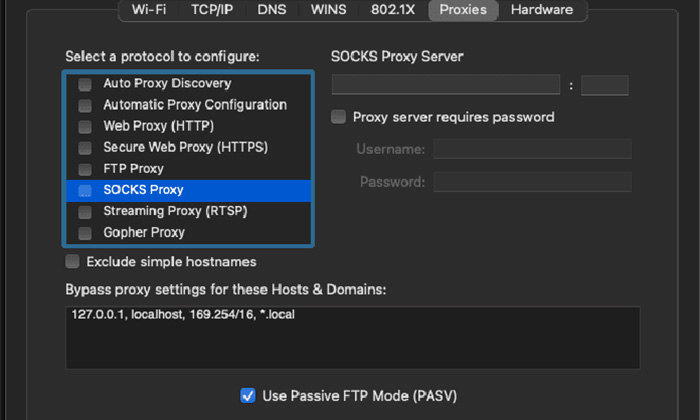Tick the Gopher Proxy checkbox
This screenshot has height=420, width=700.
pyautogui.click(x=85, y=233)
